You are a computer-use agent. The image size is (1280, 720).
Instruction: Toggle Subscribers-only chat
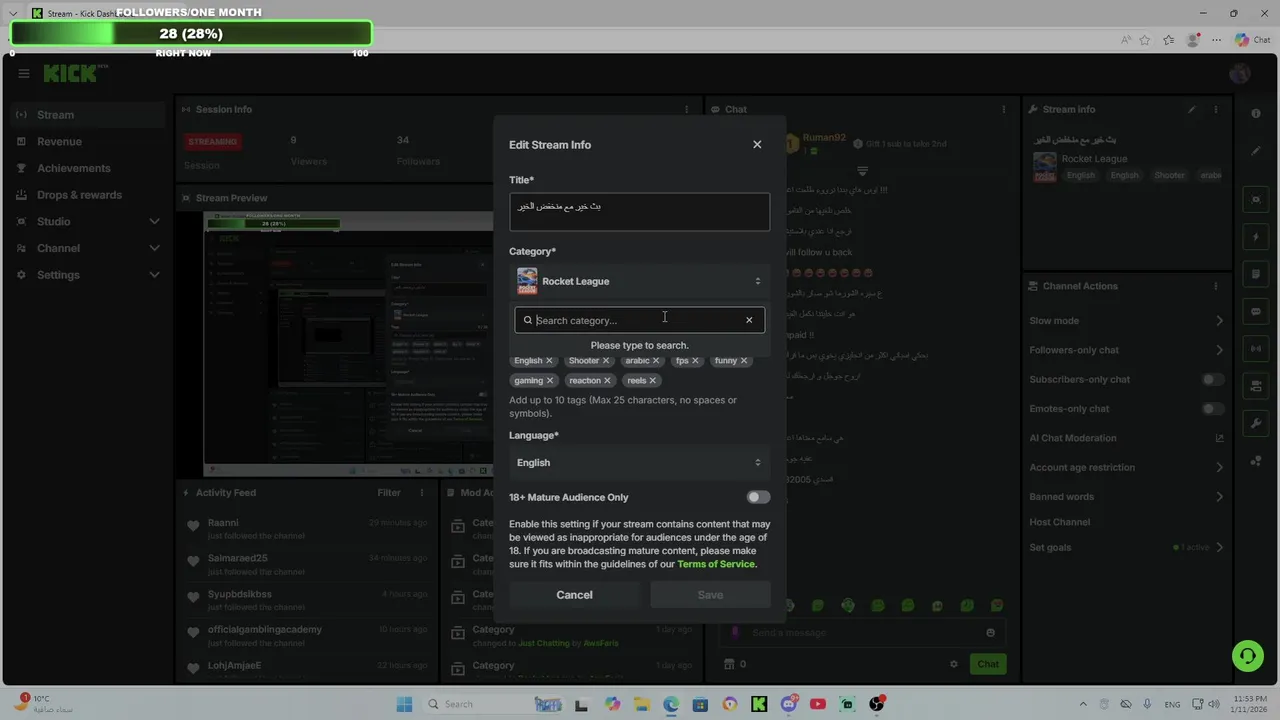(x=1213, y=379)
